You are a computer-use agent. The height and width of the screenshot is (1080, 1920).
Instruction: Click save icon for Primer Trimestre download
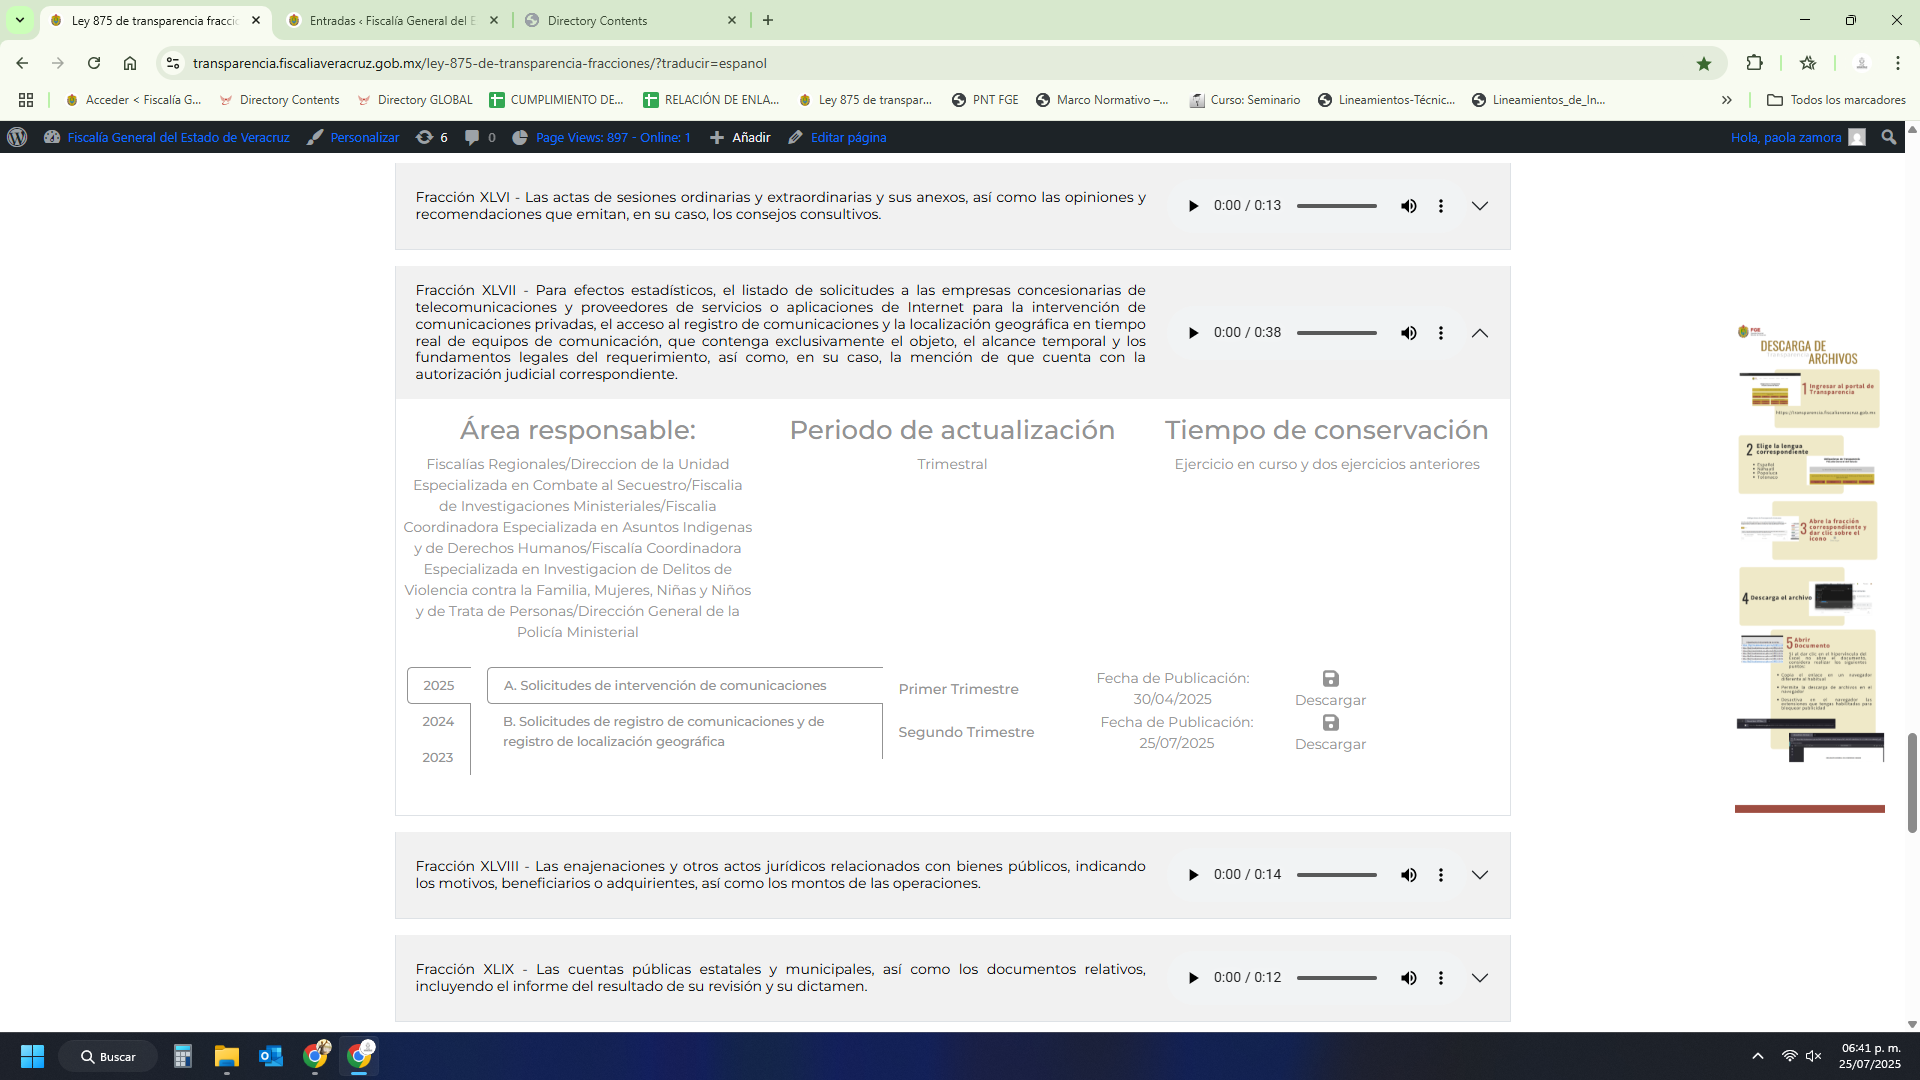tap(1330, 679)
